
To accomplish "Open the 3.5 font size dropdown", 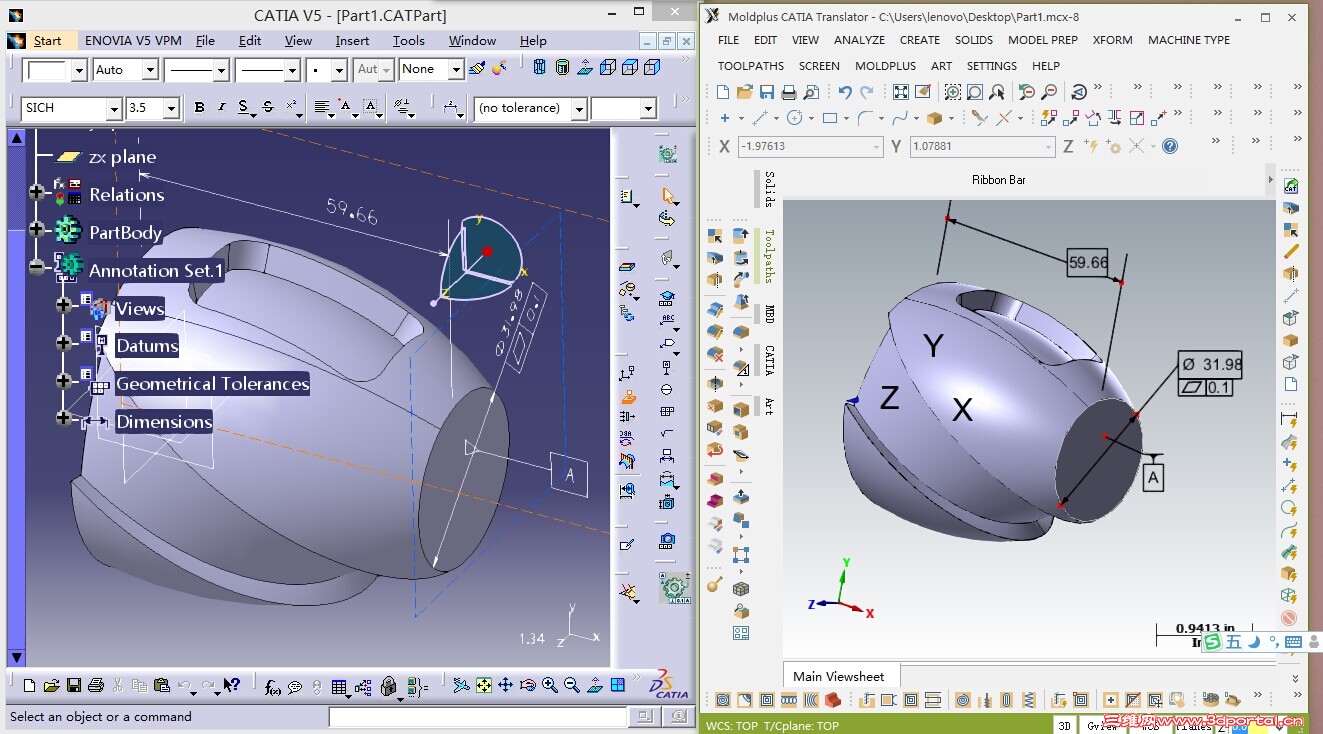I will tap(171, 108).
